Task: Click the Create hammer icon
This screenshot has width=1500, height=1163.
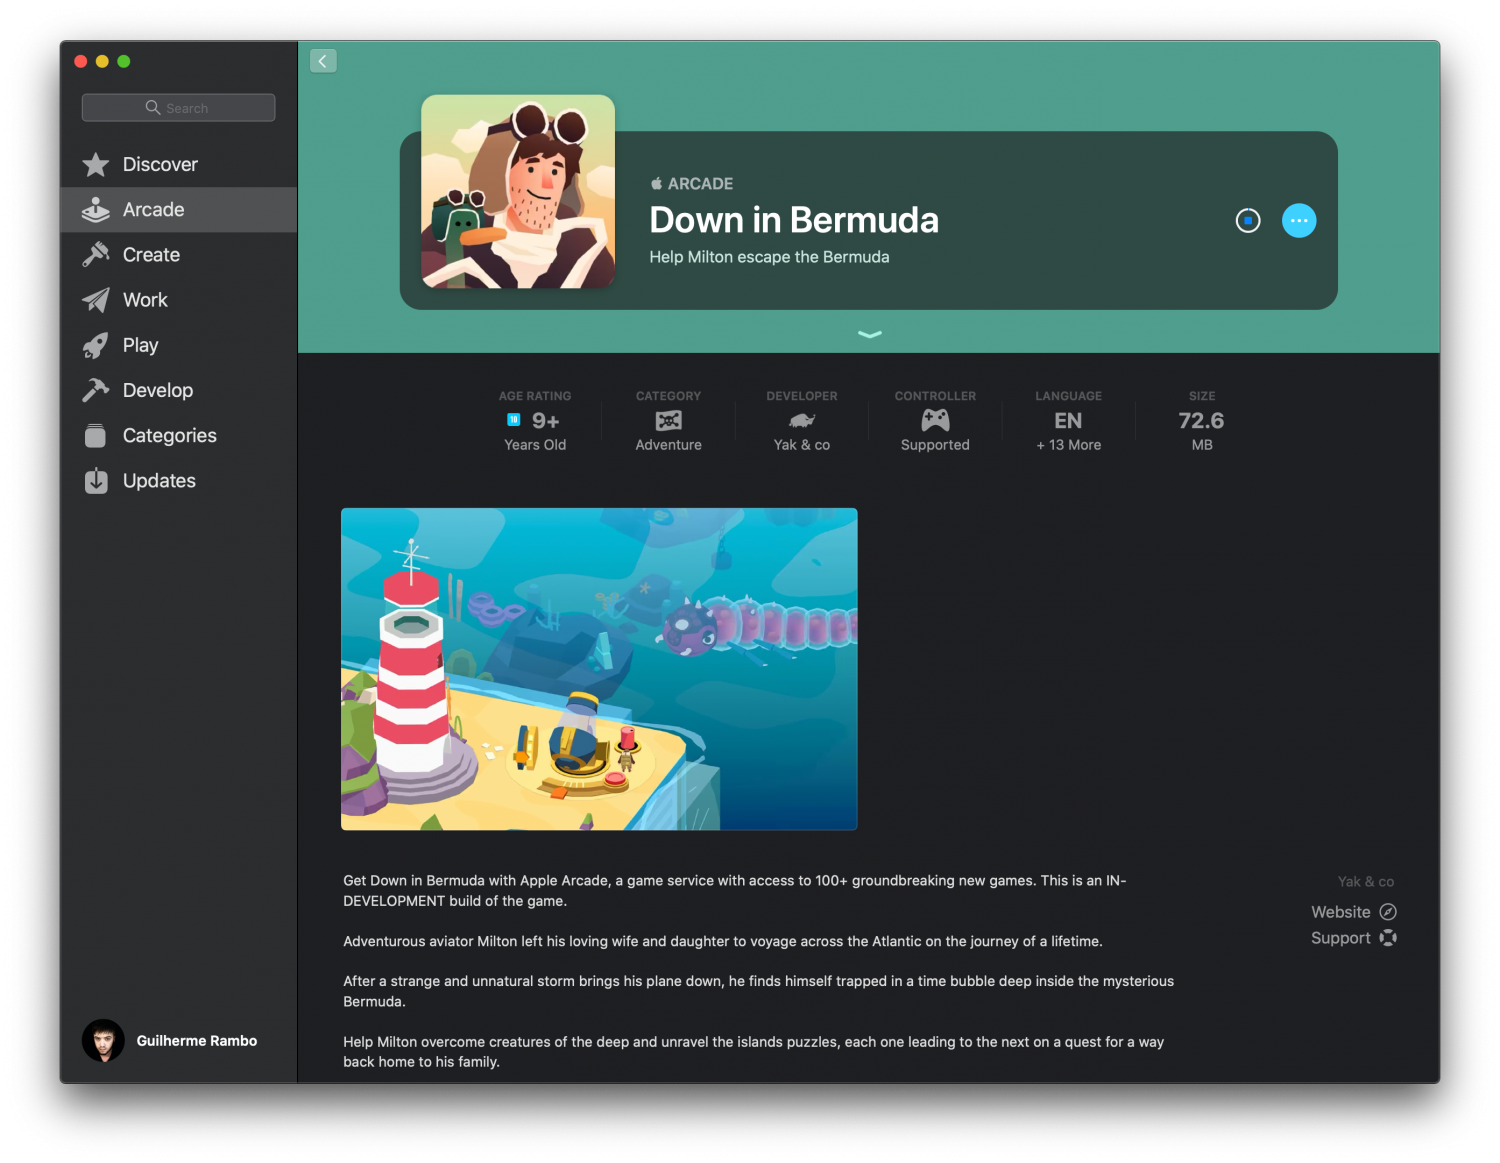Action: pyautogui.click(x=96, y=255)
